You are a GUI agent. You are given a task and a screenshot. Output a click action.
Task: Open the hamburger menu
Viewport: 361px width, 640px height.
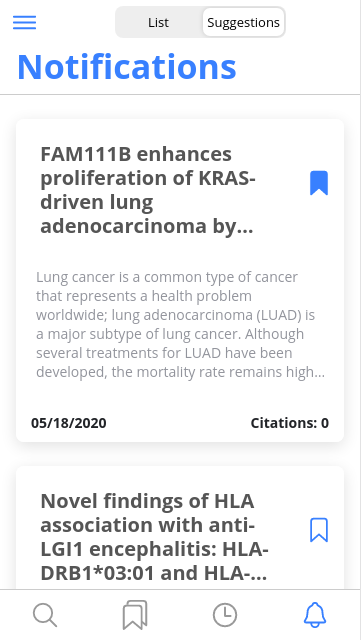click(x=25, y=22)
